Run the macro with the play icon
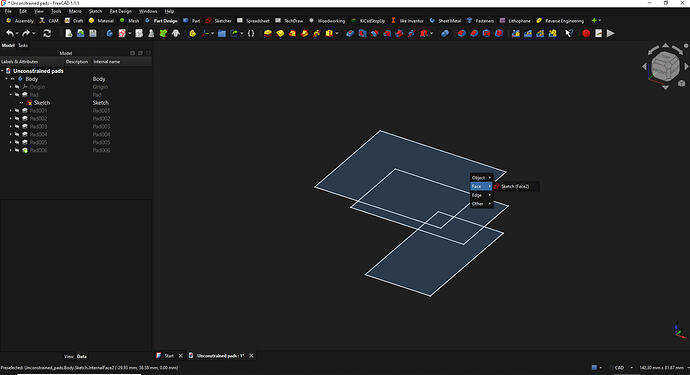690x375 pixels. tap(610, 33)
